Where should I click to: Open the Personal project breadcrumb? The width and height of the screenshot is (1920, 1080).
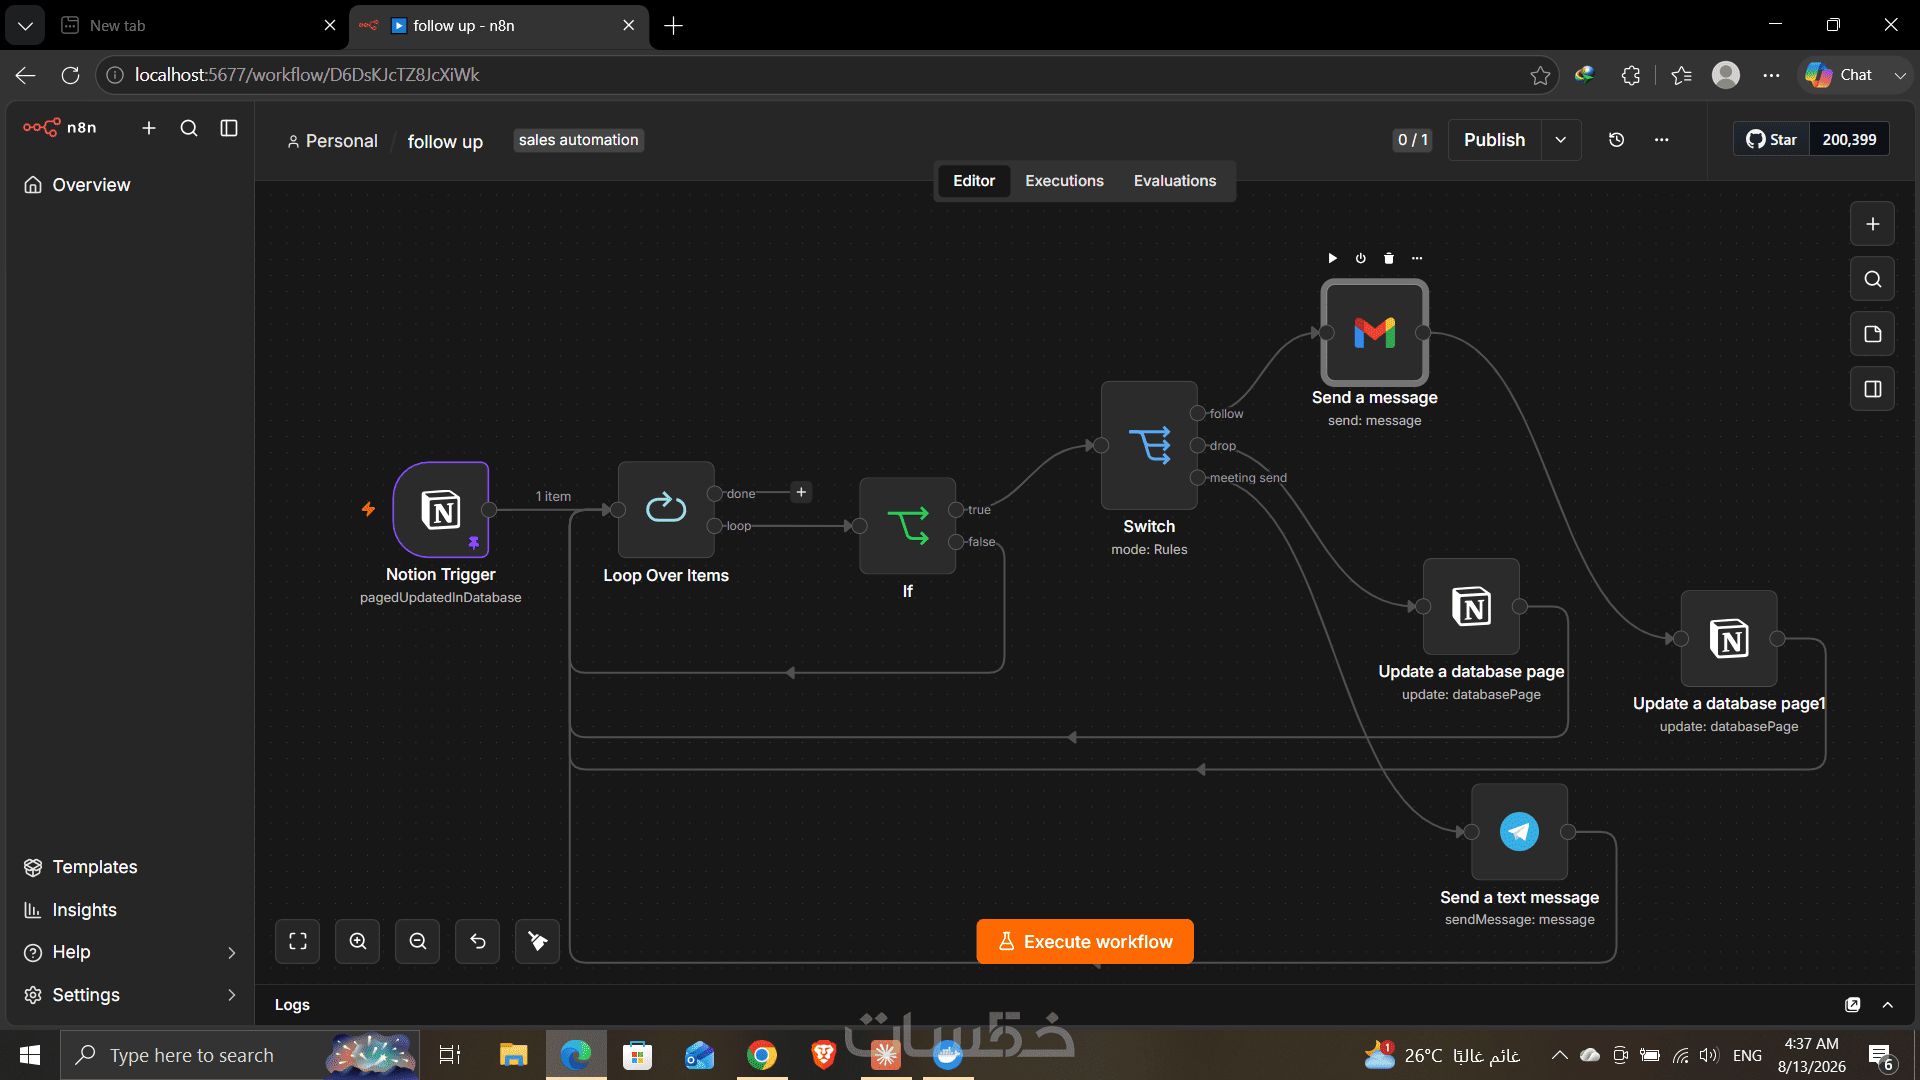pyautogui.click(x=333, y=141)
